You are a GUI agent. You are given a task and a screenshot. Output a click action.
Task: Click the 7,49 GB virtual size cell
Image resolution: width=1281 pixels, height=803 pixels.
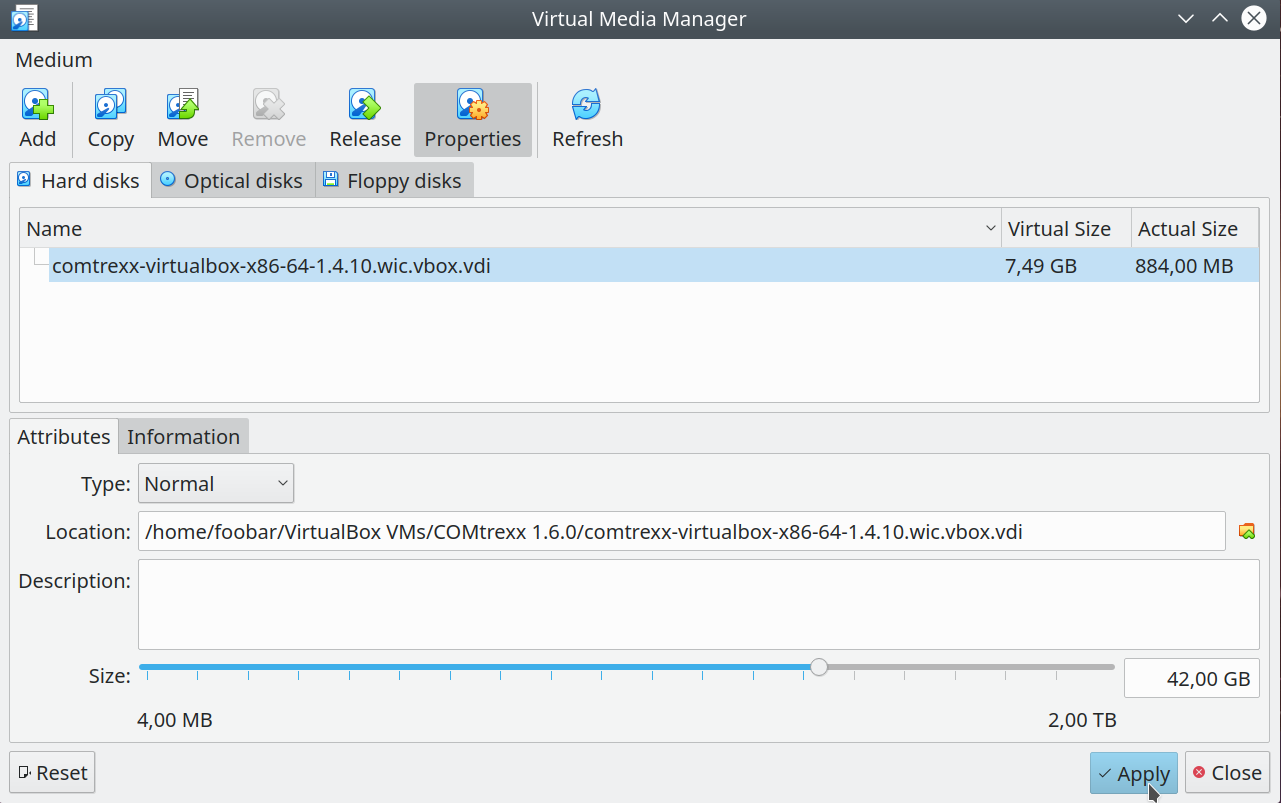[1041, 266]
